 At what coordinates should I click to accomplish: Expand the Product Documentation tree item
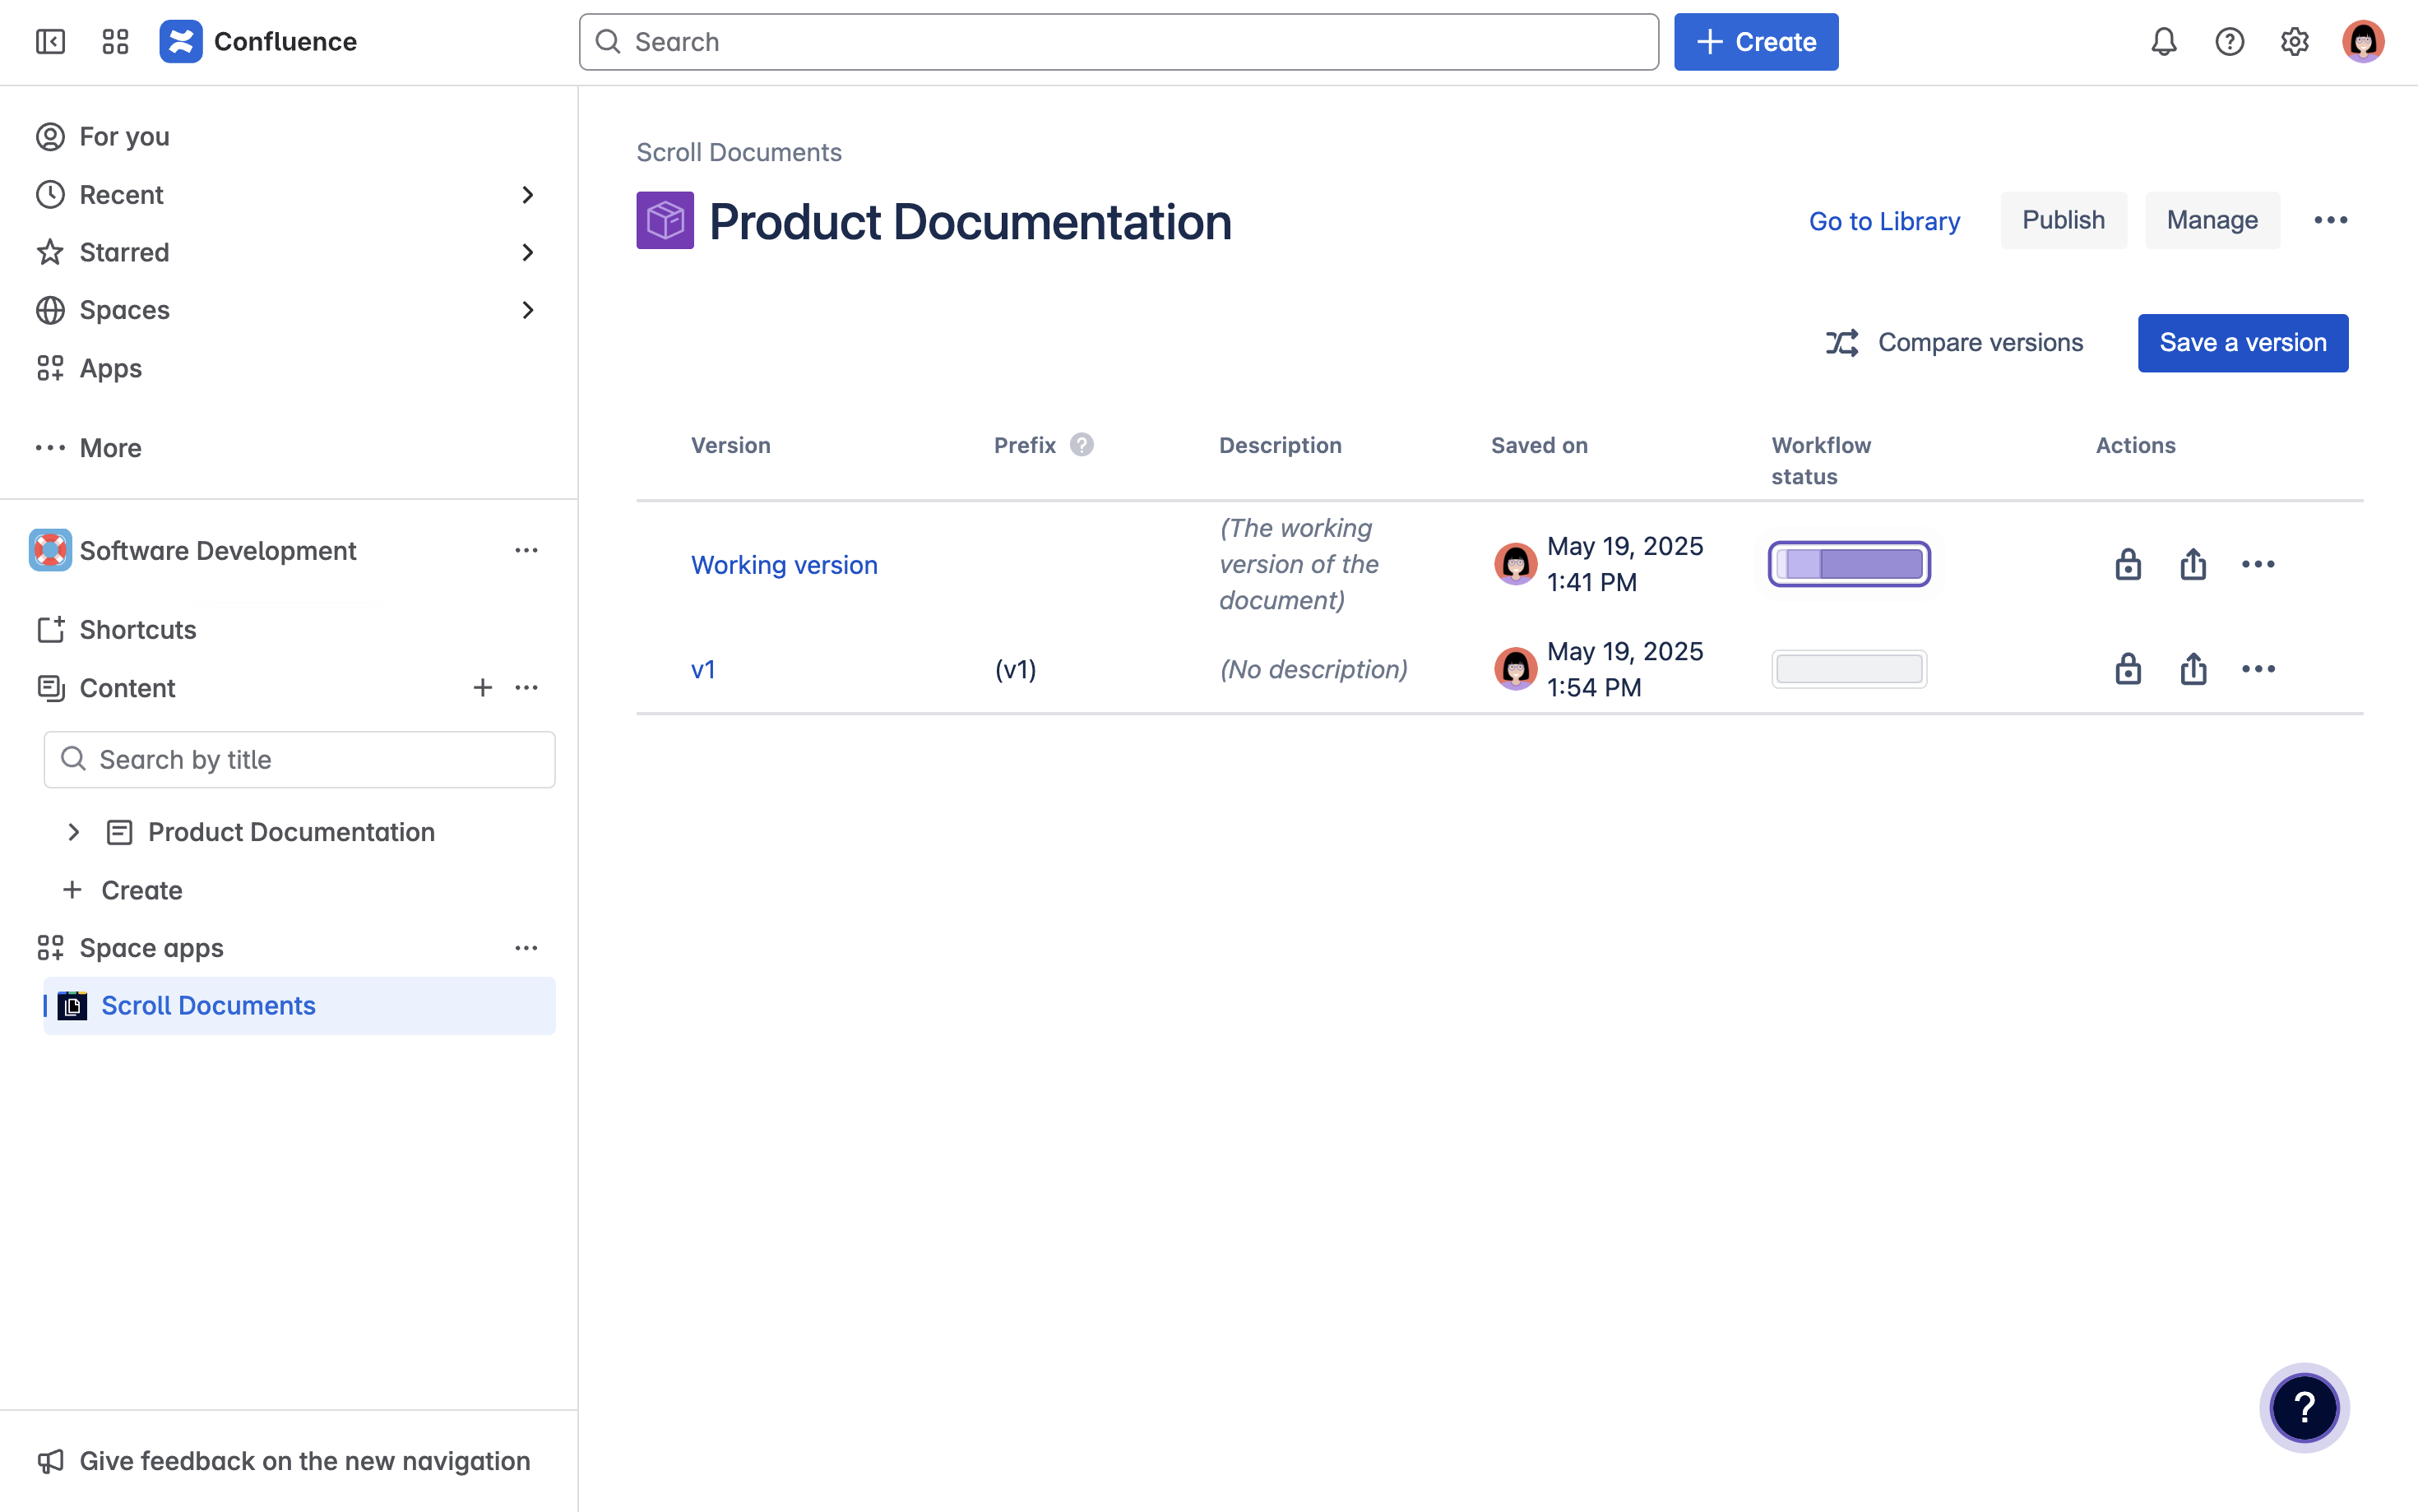pos(73,832)
